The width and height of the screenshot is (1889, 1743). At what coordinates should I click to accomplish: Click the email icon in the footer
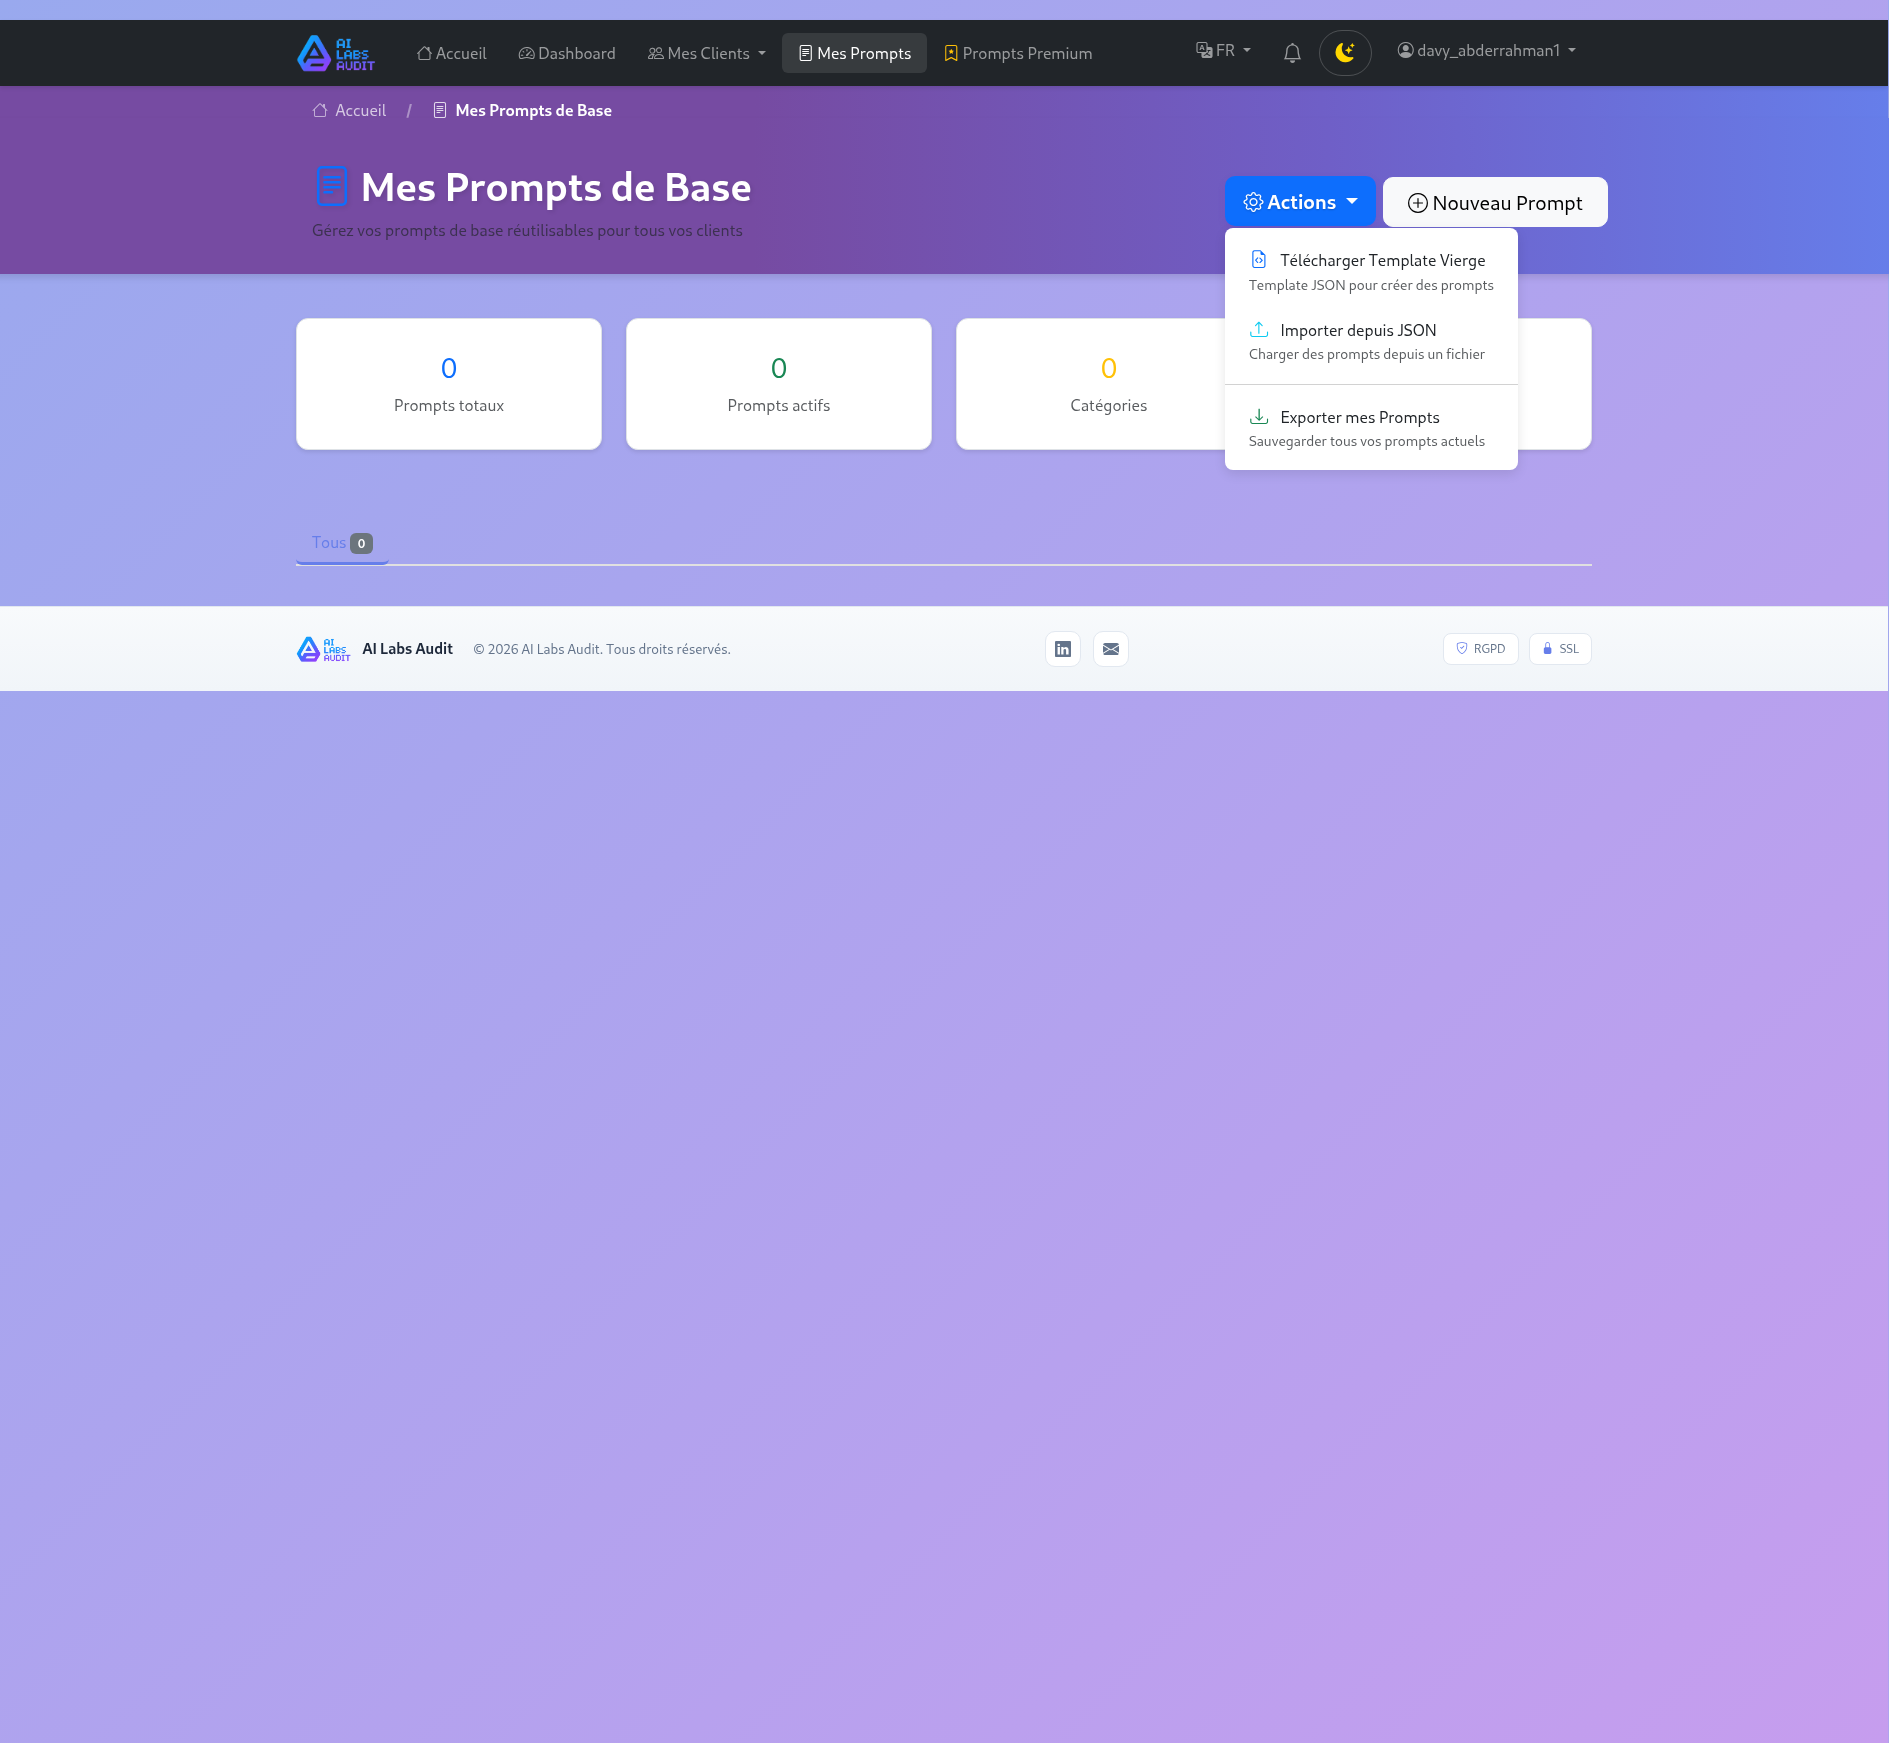click(1110, 648)
